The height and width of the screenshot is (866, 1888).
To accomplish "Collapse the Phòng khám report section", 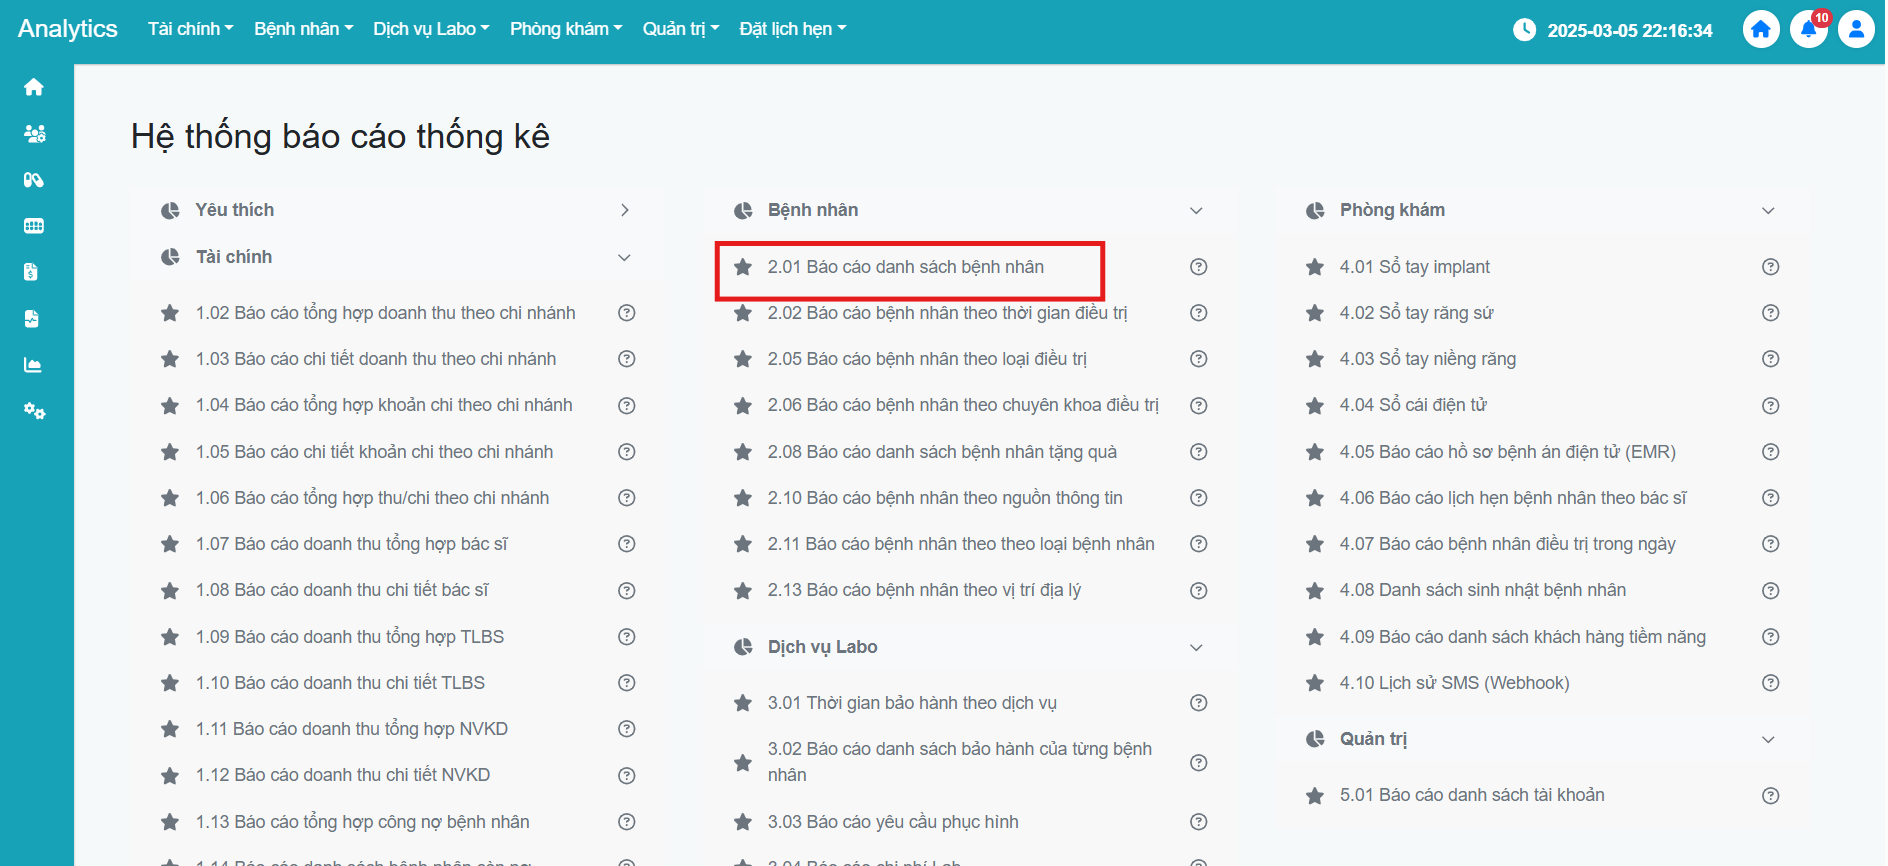I will pyautogui.click(x=1768, y=210).
